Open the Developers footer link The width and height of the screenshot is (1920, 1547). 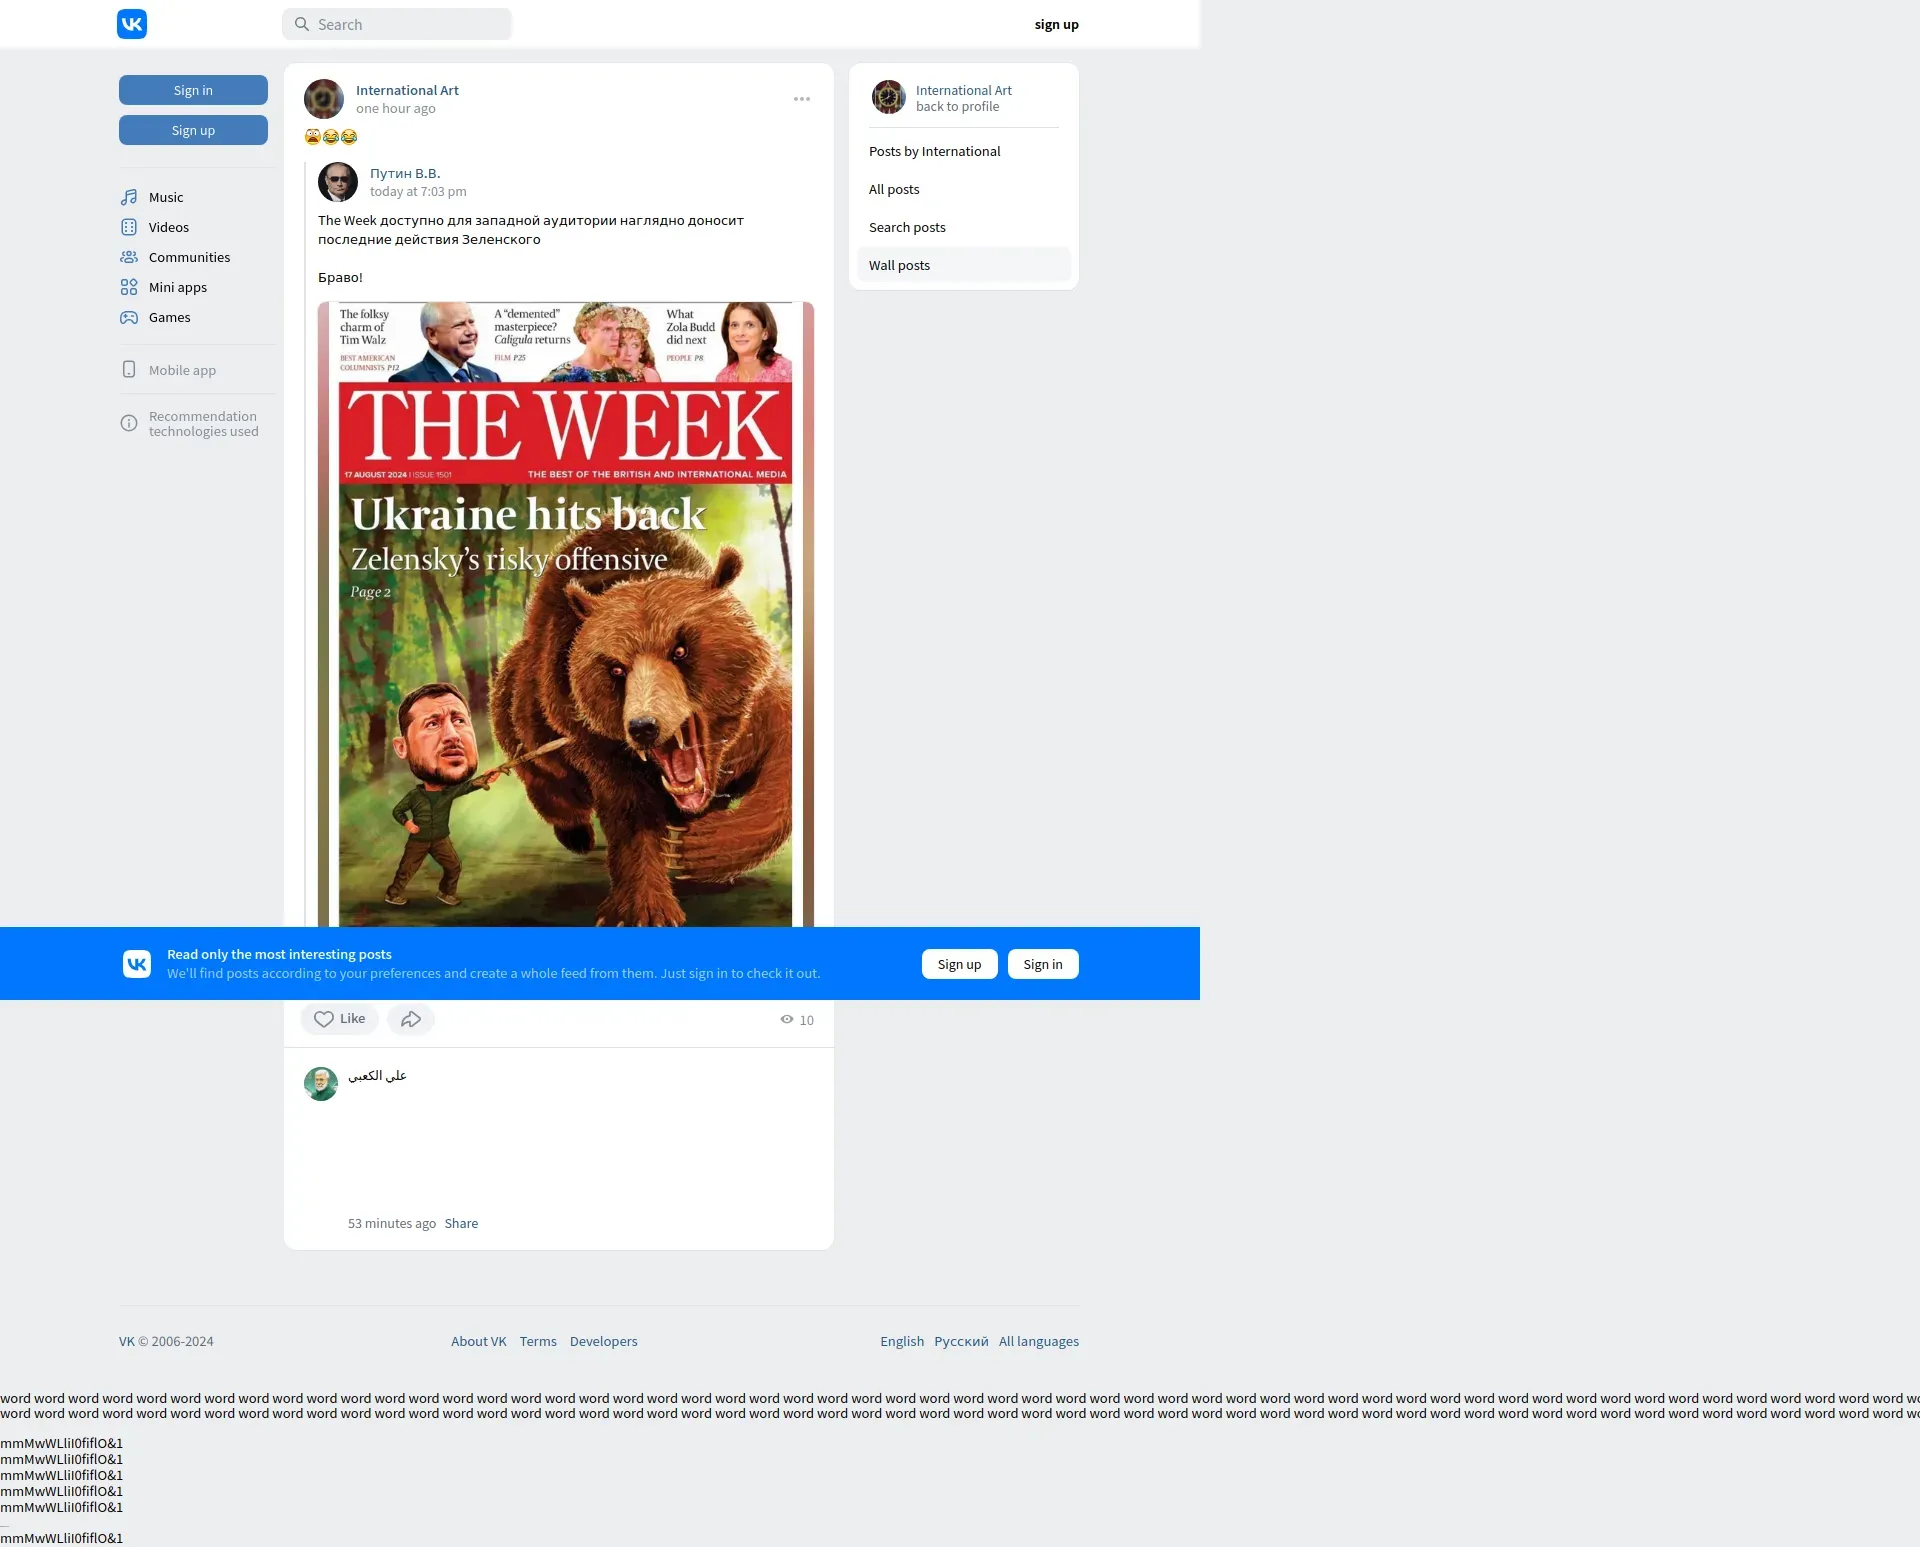(603, 1341)
